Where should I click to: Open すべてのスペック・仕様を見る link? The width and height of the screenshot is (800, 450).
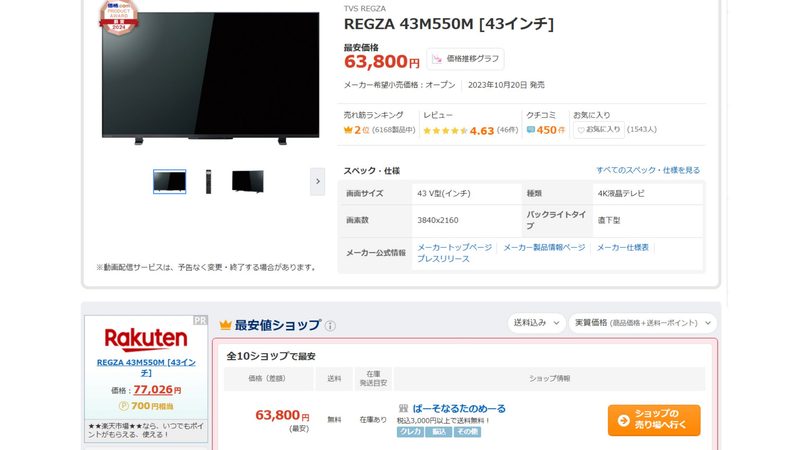(648, 170)
